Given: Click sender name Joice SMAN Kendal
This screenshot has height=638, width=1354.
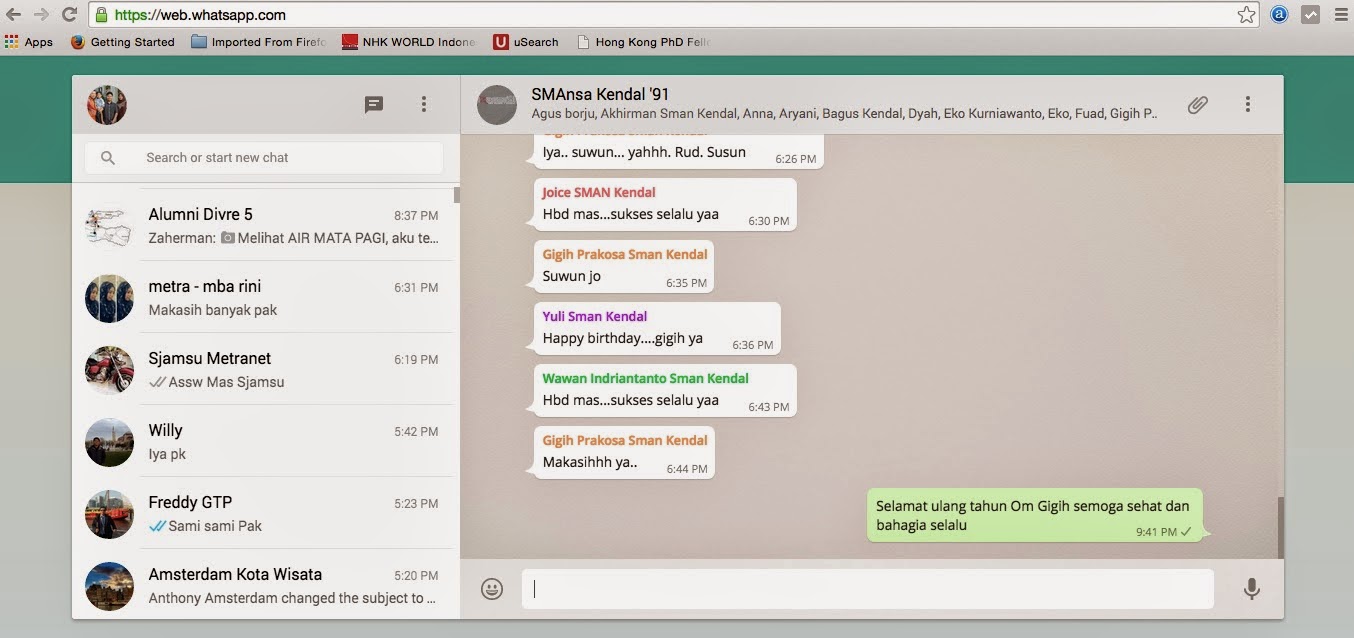Looking at the screenshot, I should tap(599, 192).
